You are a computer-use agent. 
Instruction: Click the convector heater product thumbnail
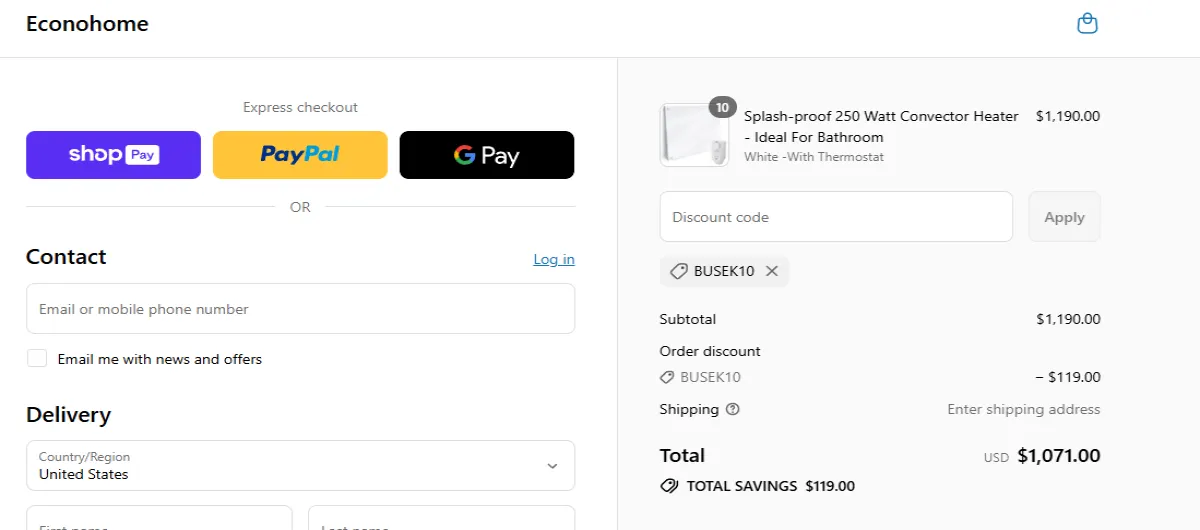pyautogui.click(x=694, y=135)
